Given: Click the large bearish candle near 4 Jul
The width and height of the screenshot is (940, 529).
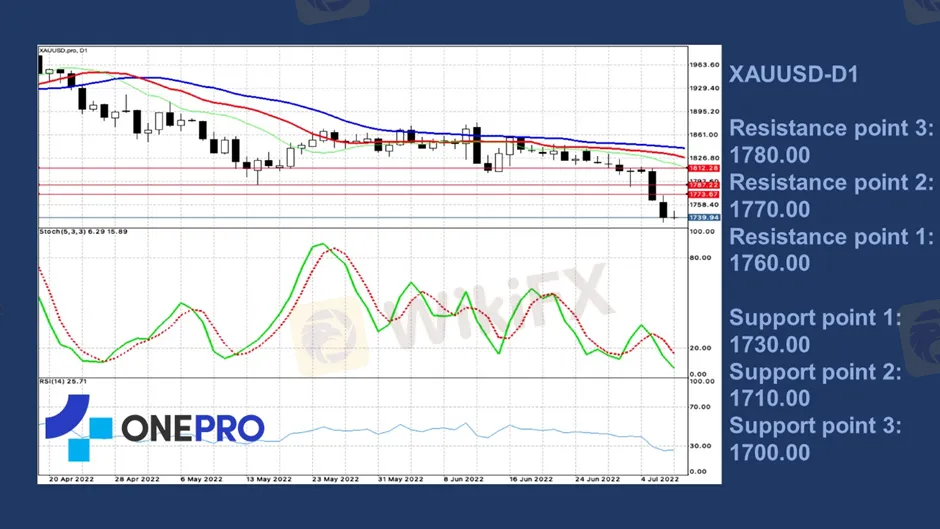Looking at the screenshot, I should pos(652,185).
